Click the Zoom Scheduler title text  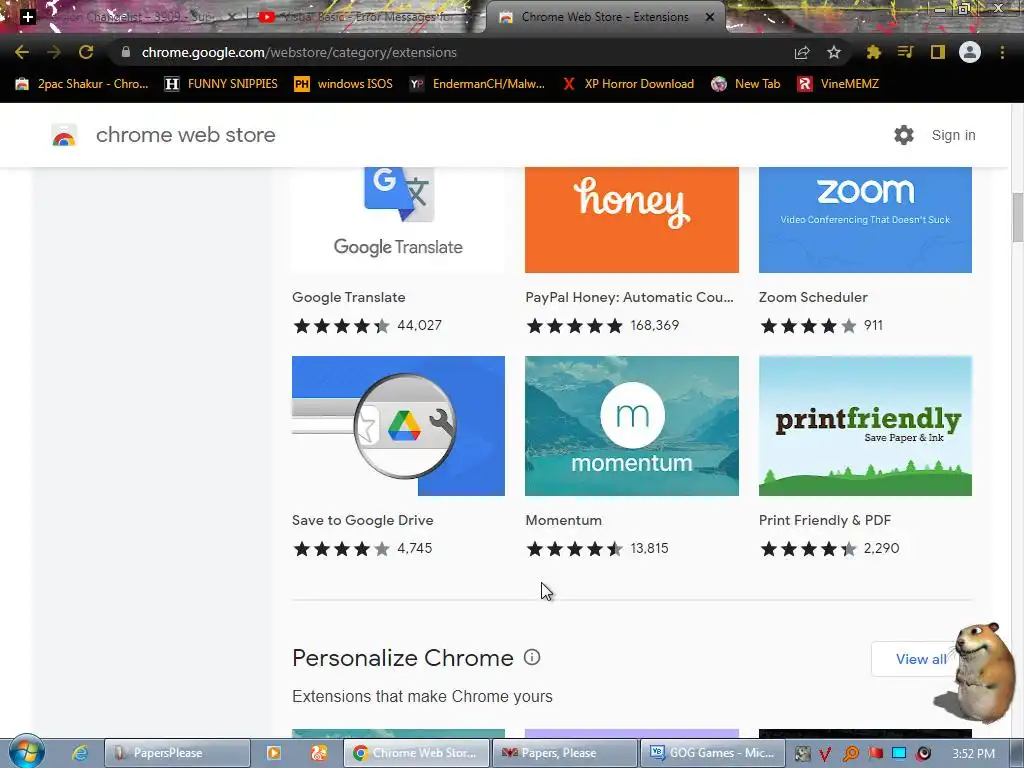[x=813, y=297]
